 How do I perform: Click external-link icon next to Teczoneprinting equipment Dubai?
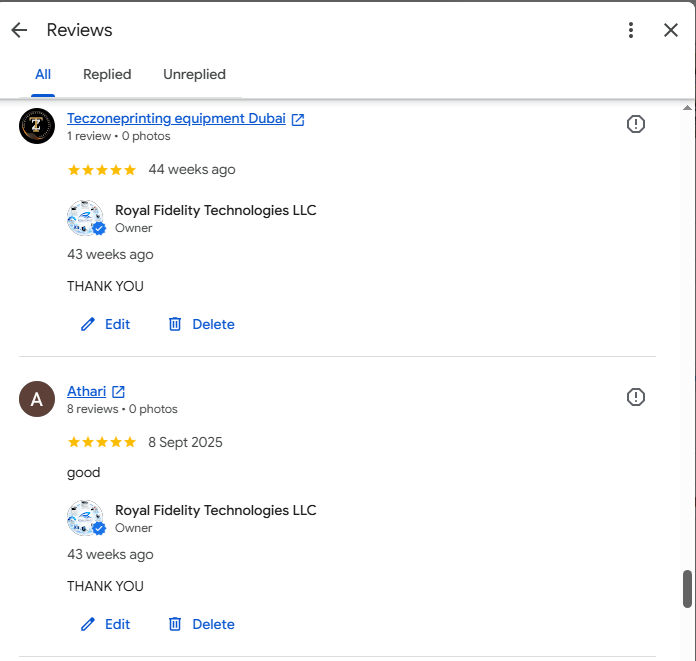(298, 119)
